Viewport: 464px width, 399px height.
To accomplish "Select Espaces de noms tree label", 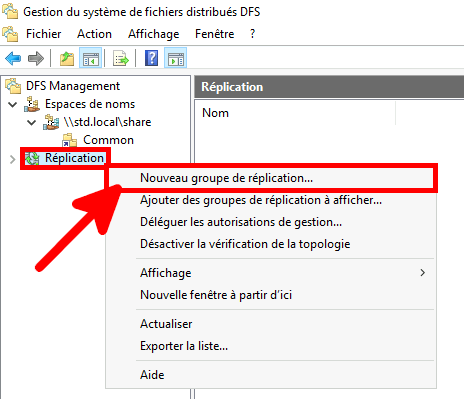I will (90, 104).
